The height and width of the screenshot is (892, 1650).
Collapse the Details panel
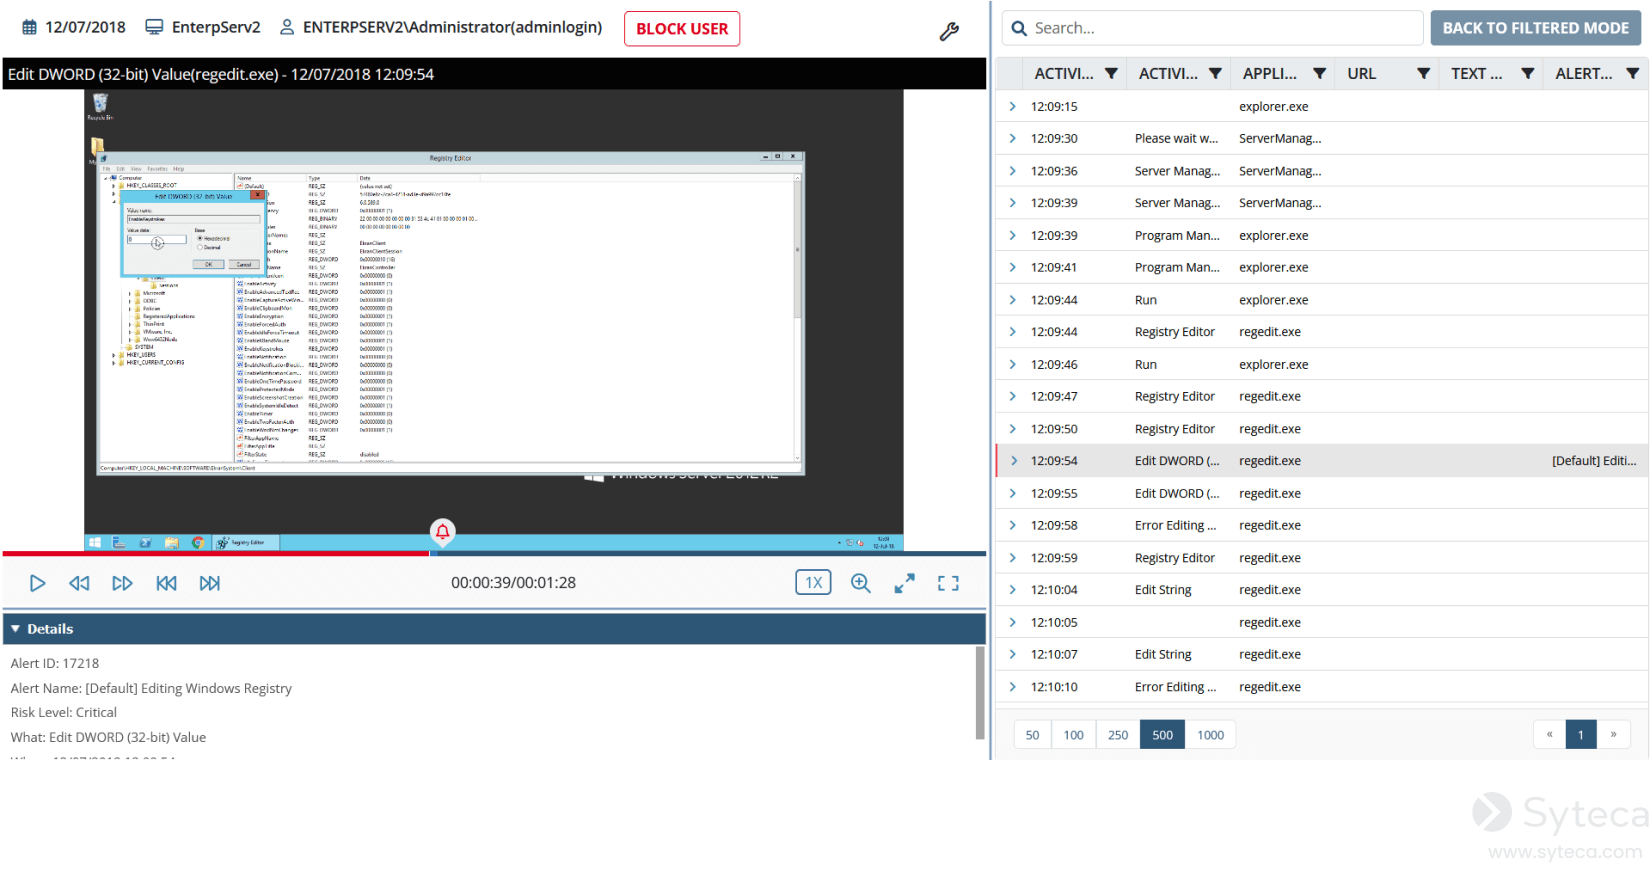(x=16, y=629)
